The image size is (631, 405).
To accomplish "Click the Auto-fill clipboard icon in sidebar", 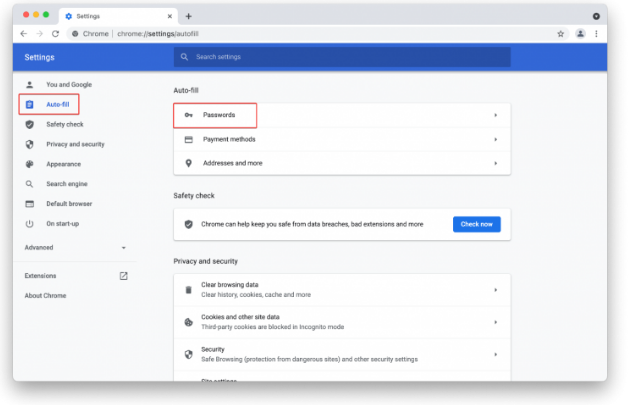I will pyautogui.click(x=29, y=104).
